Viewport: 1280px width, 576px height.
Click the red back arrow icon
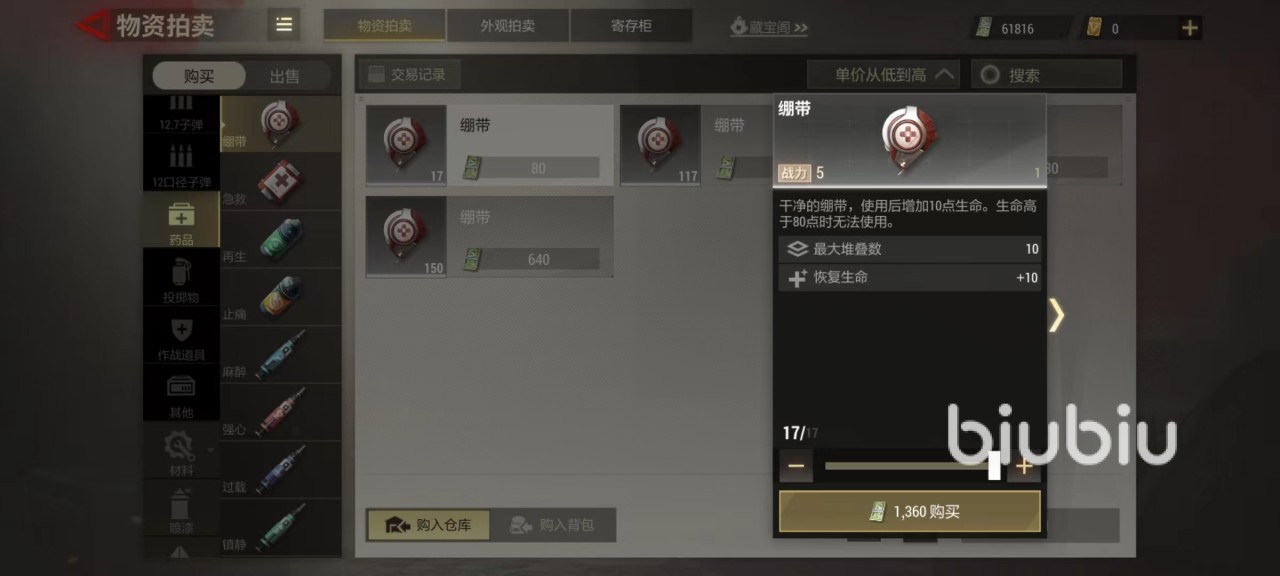click(x=93, y=25)
